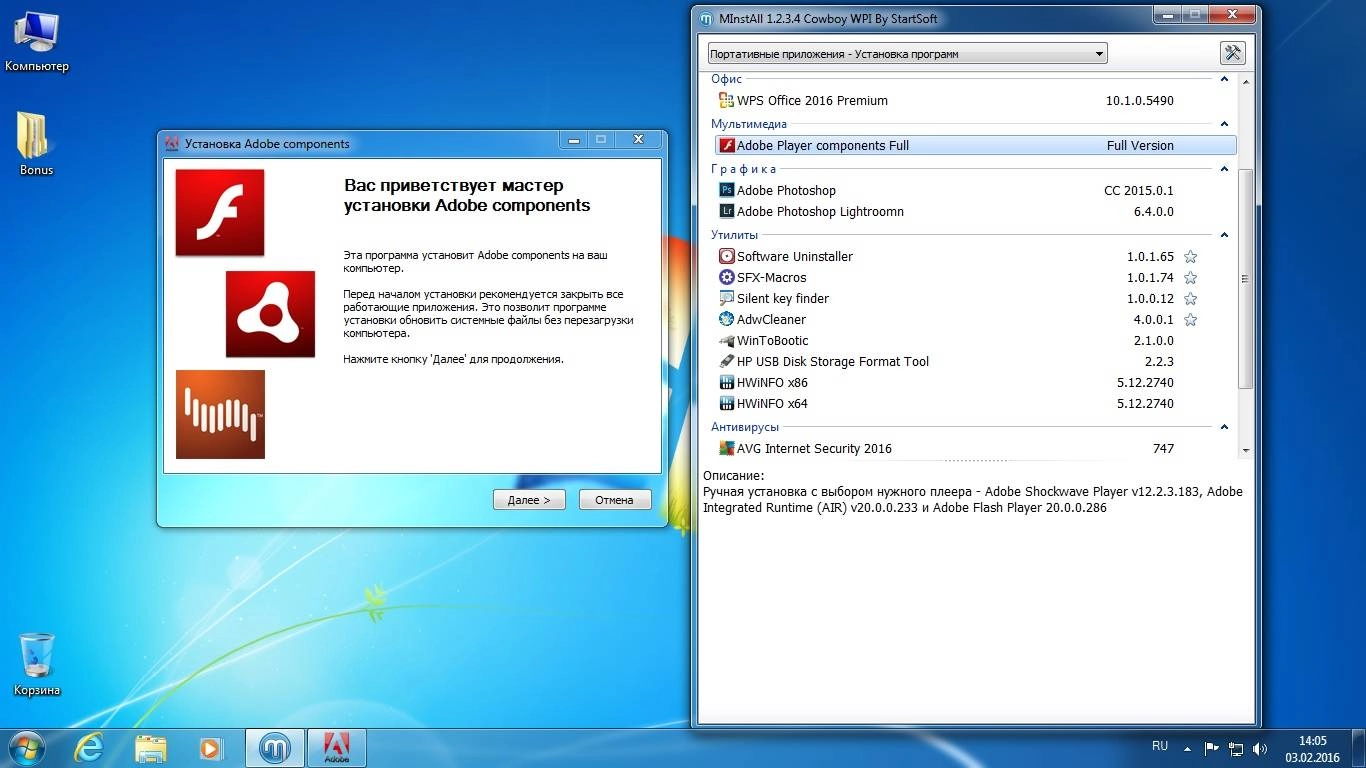Click the HWiNFO x64 icon
The height and width of the screenshot is (768, 1366).
pos(727,403)
